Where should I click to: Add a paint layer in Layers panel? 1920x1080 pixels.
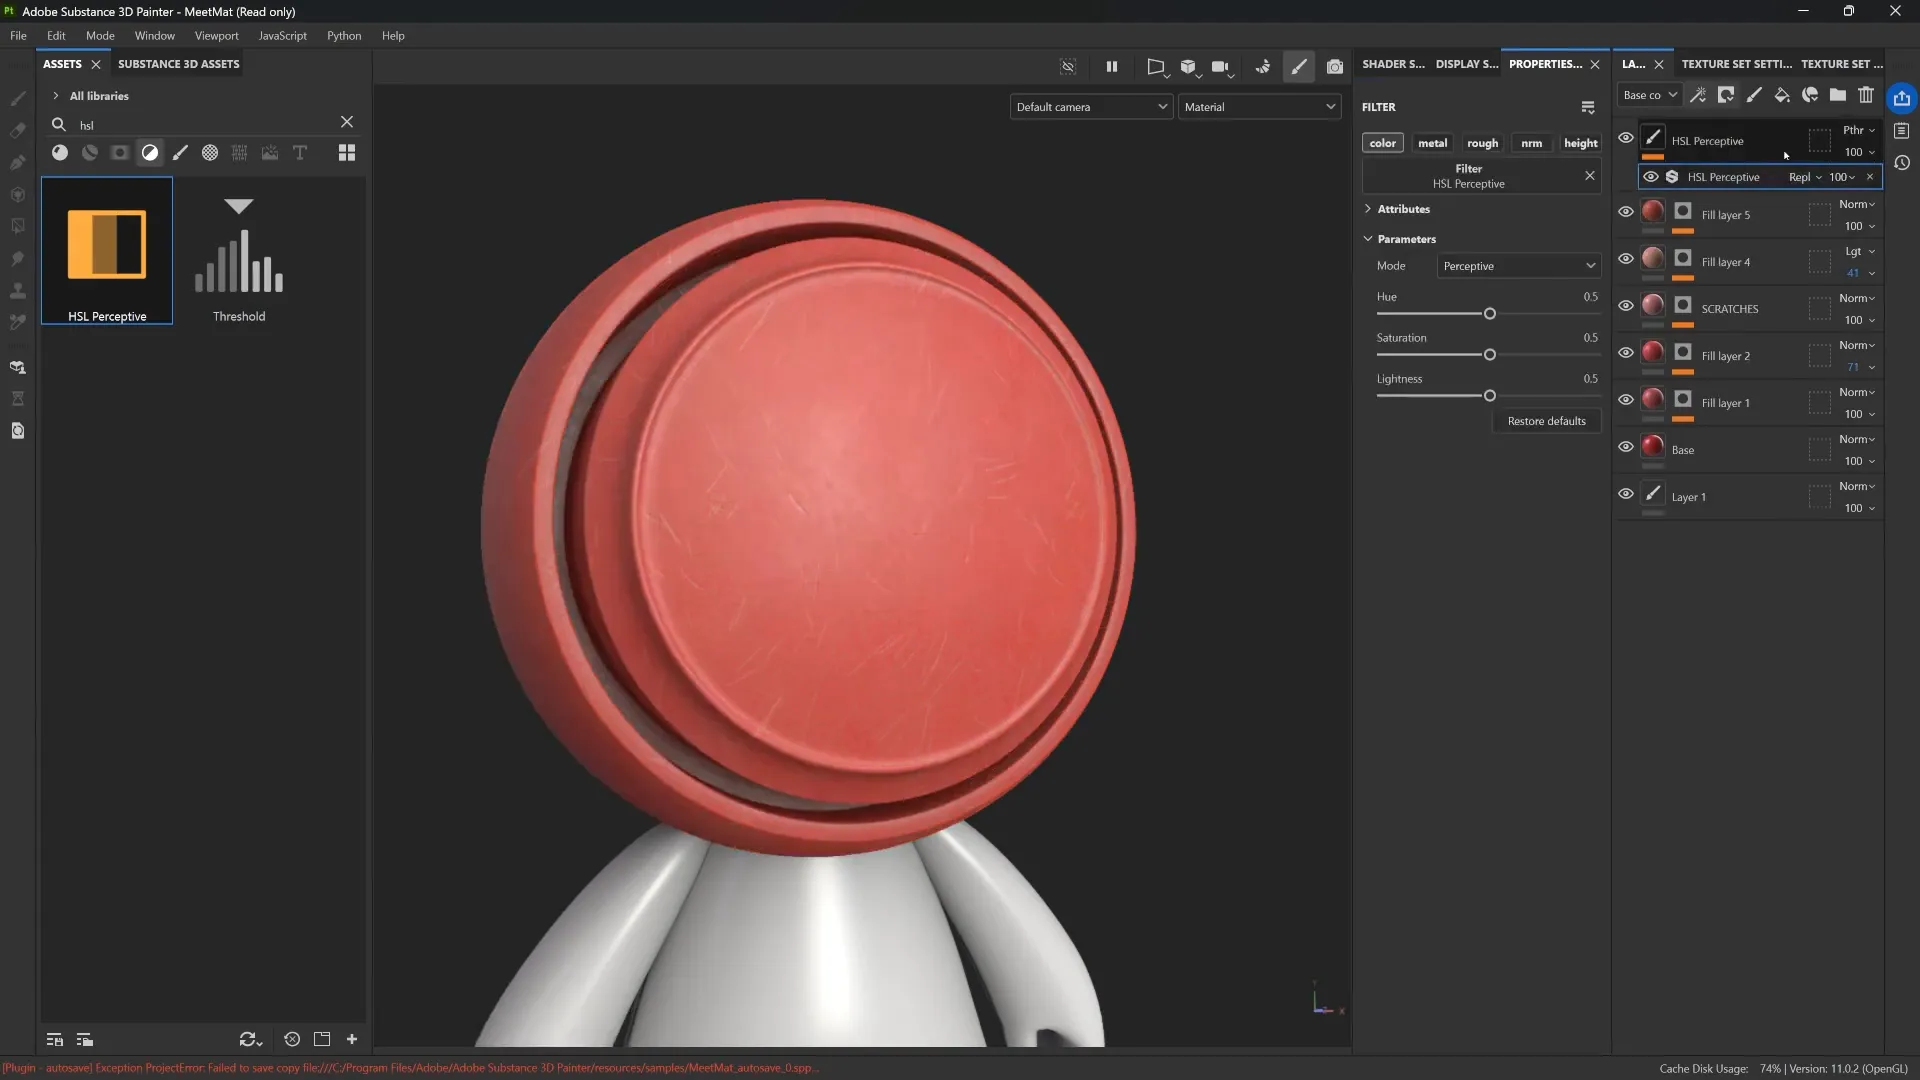(x=1754, y=95)
